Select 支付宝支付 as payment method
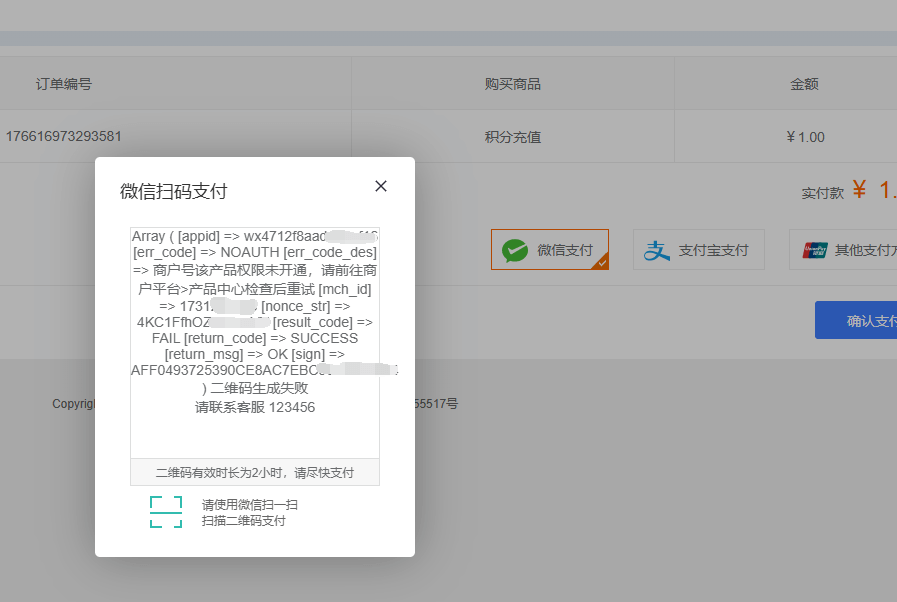Screen dimensions: 897x602 pos(697,250)
